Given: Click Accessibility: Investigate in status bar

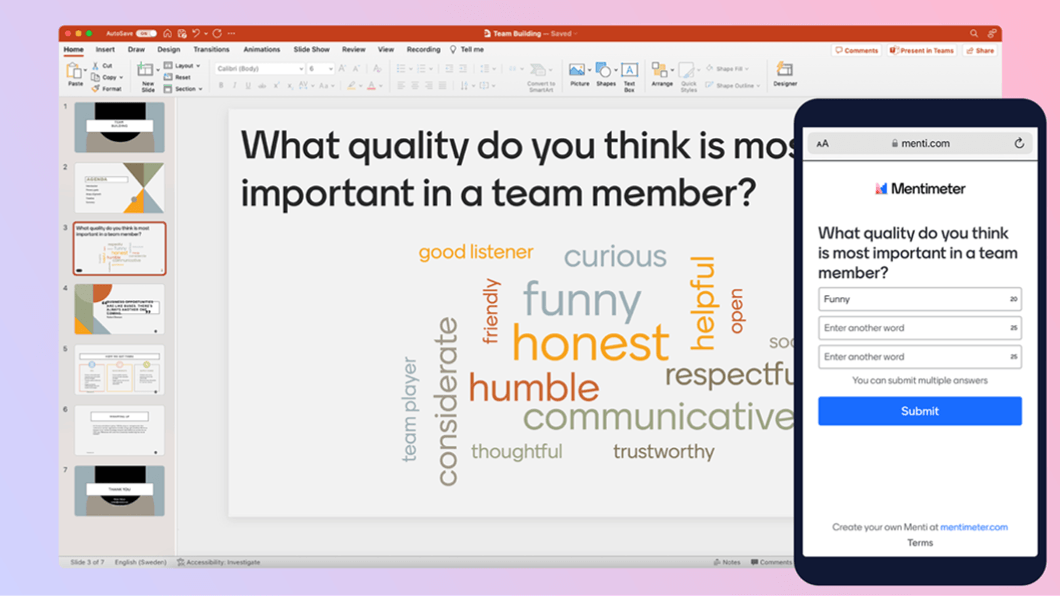Looking at the screenshot, I should pyautogui.click(x=218, y=562).
